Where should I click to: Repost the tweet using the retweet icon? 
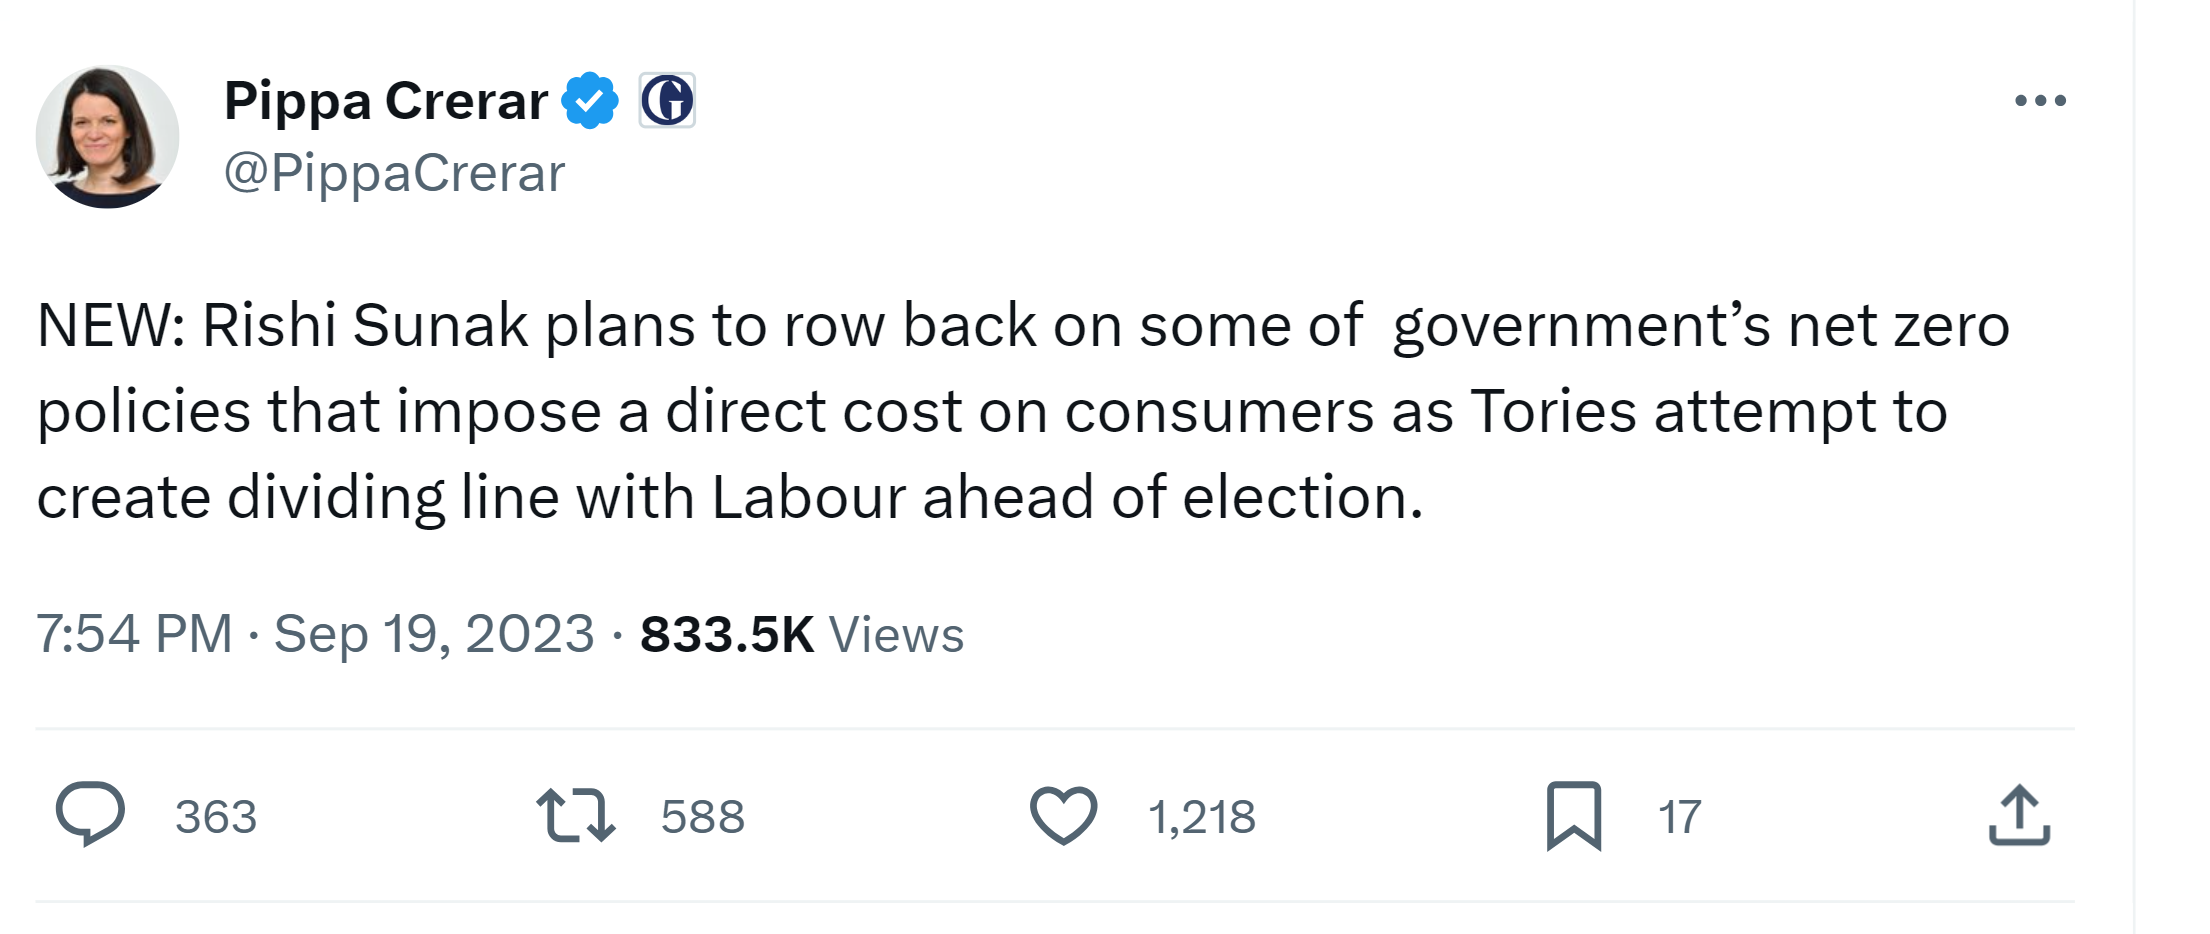pyautogui.click(x=575, y=815)
